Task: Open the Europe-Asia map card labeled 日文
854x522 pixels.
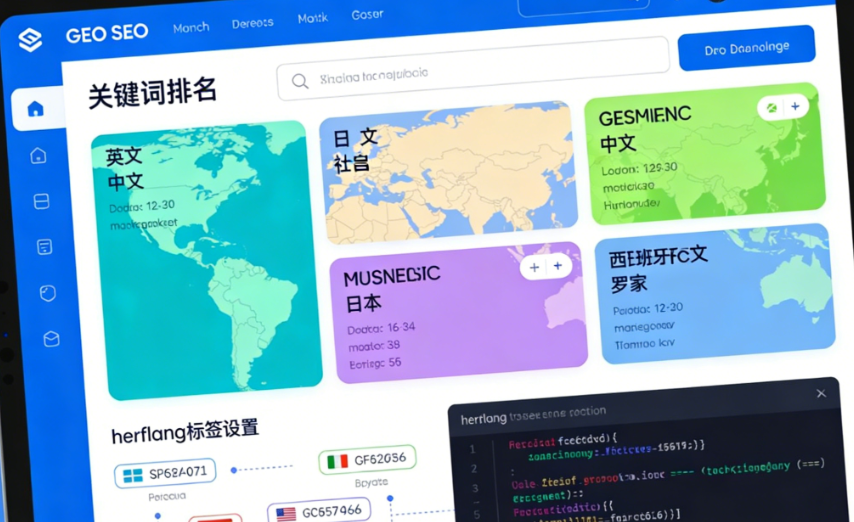Action: [448, 173]
